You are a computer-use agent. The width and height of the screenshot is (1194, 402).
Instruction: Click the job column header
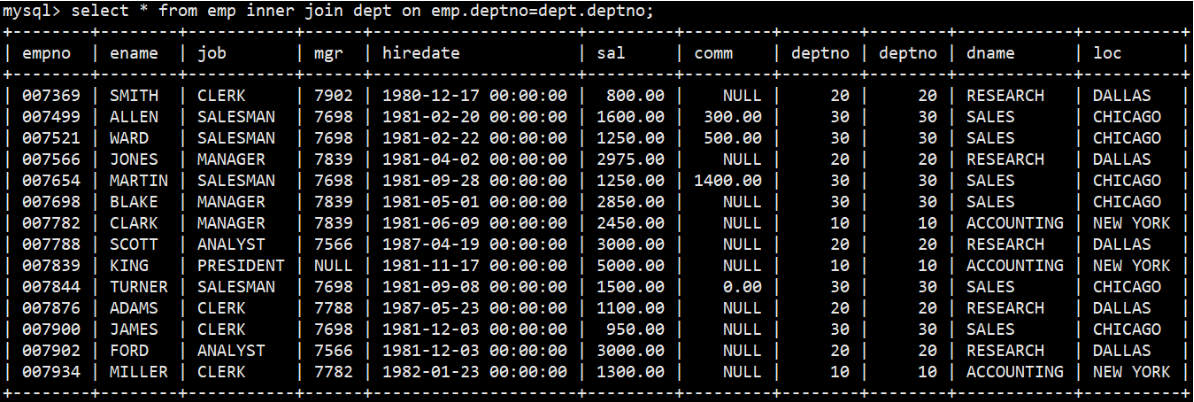(x=212, y=55)
